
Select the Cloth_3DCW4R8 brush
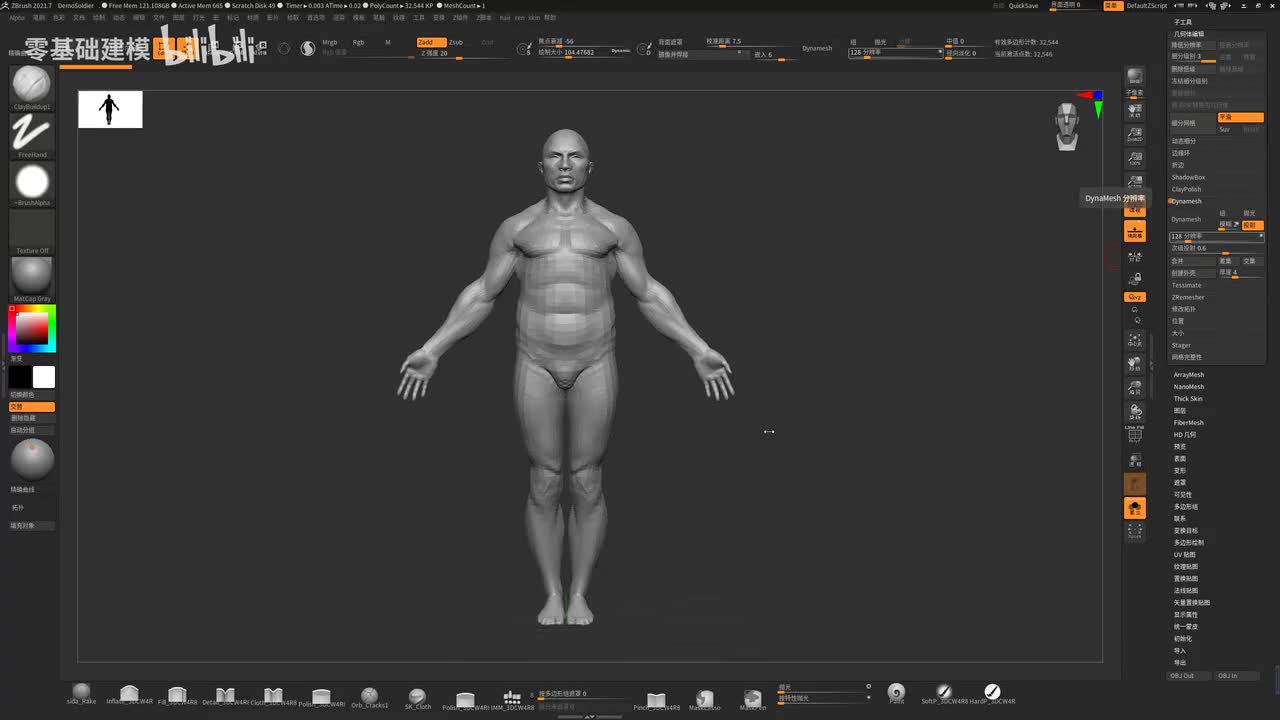273,693
